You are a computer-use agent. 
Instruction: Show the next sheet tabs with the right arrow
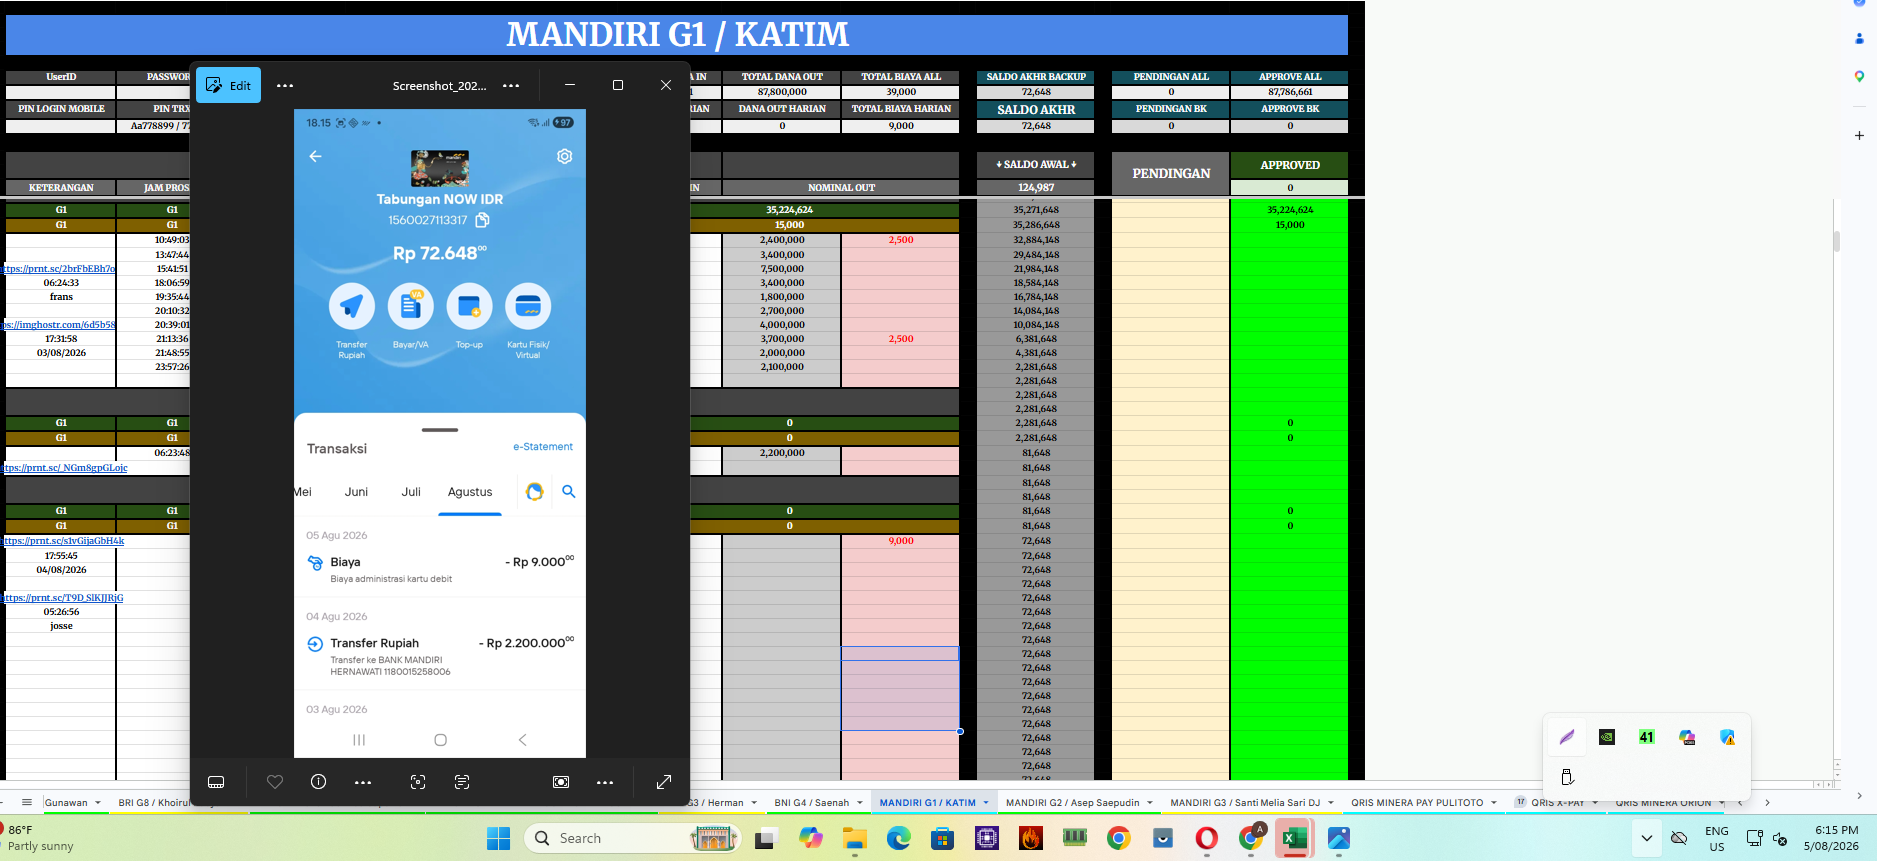(1767, 802)
